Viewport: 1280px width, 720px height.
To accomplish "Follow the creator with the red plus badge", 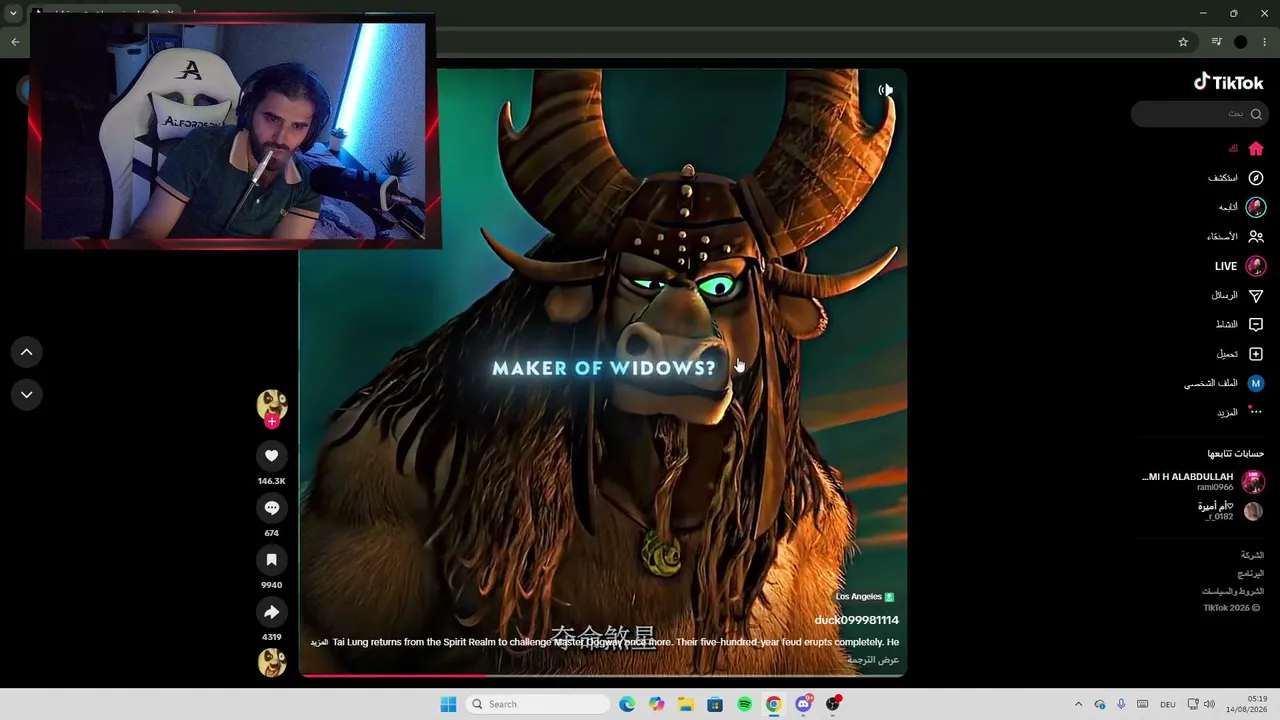I will point(271,421).
